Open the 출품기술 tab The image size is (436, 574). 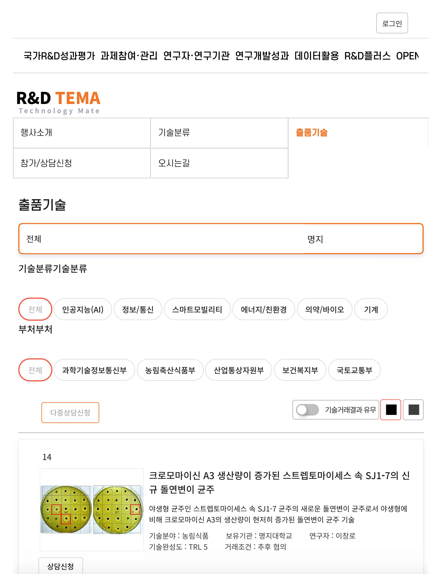click(312, 133)
